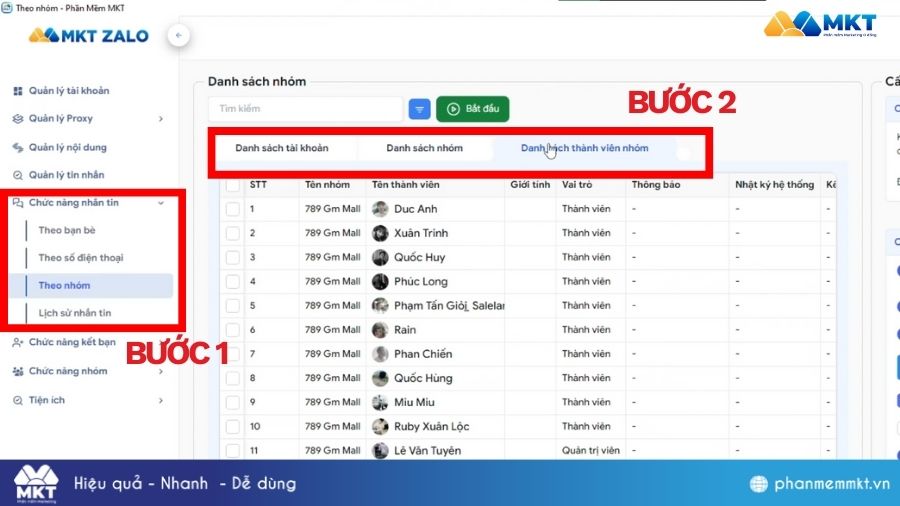Open Chức năng kết bạn in sidebar
This screenshot has height=506, width=900.
72,342
